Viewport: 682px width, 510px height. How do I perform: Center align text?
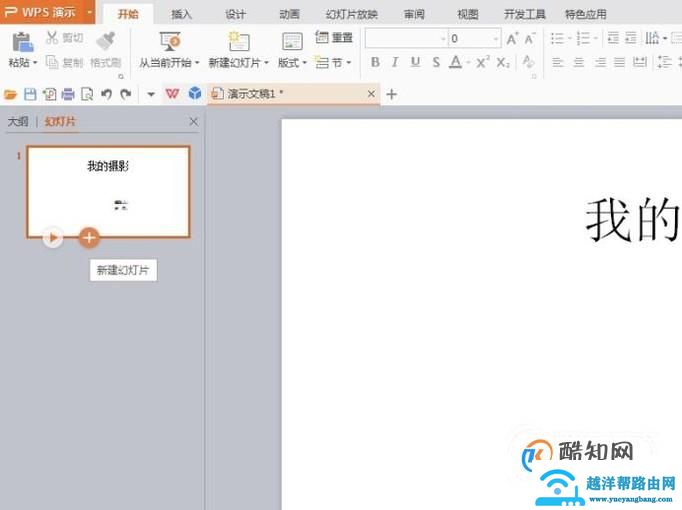coord(578,63)
